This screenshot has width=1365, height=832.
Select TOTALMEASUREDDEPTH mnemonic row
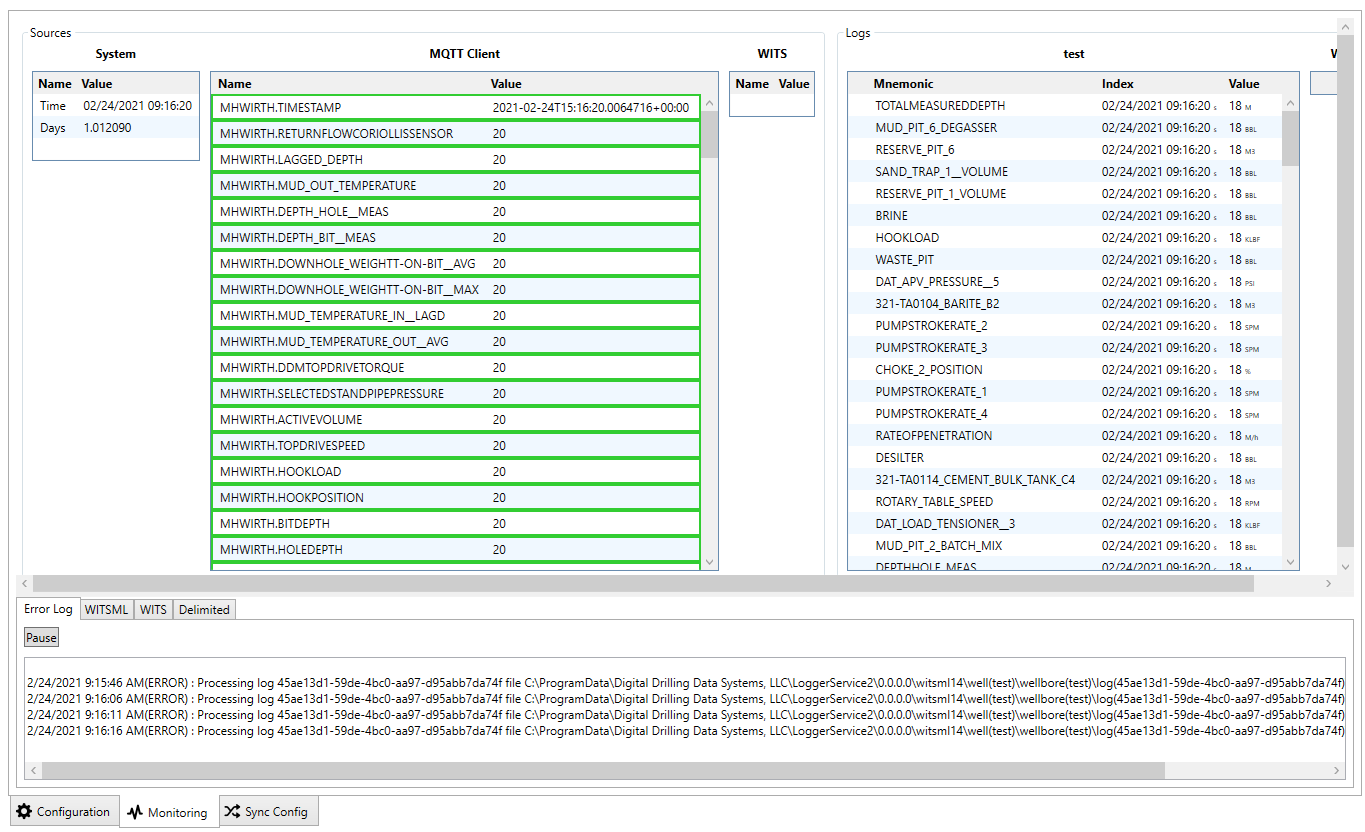[x=1065, y=105]
